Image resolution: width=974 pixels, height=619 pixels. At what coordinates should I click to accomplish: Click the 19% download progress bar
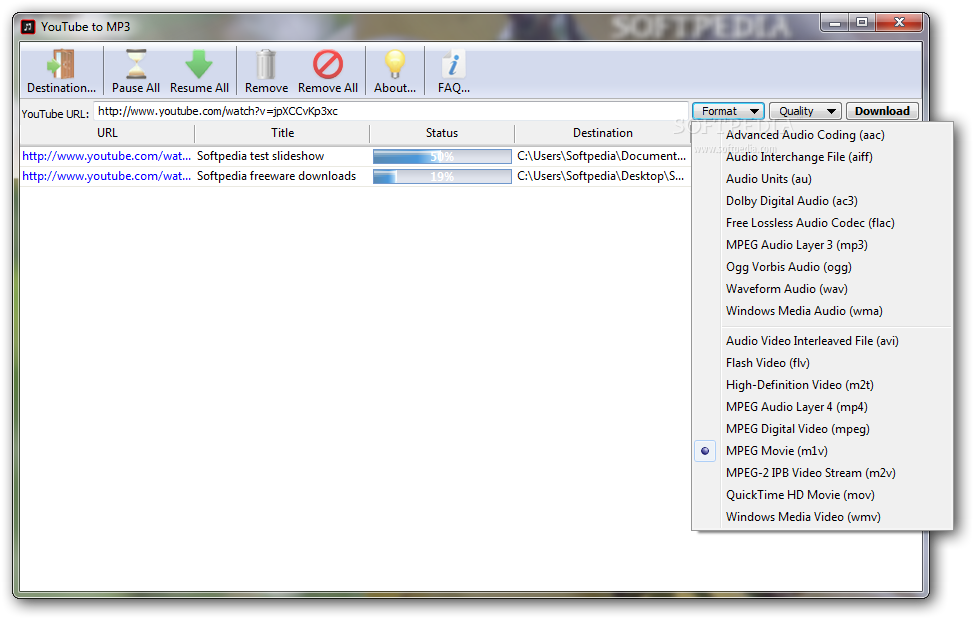[x=442, y=176]
